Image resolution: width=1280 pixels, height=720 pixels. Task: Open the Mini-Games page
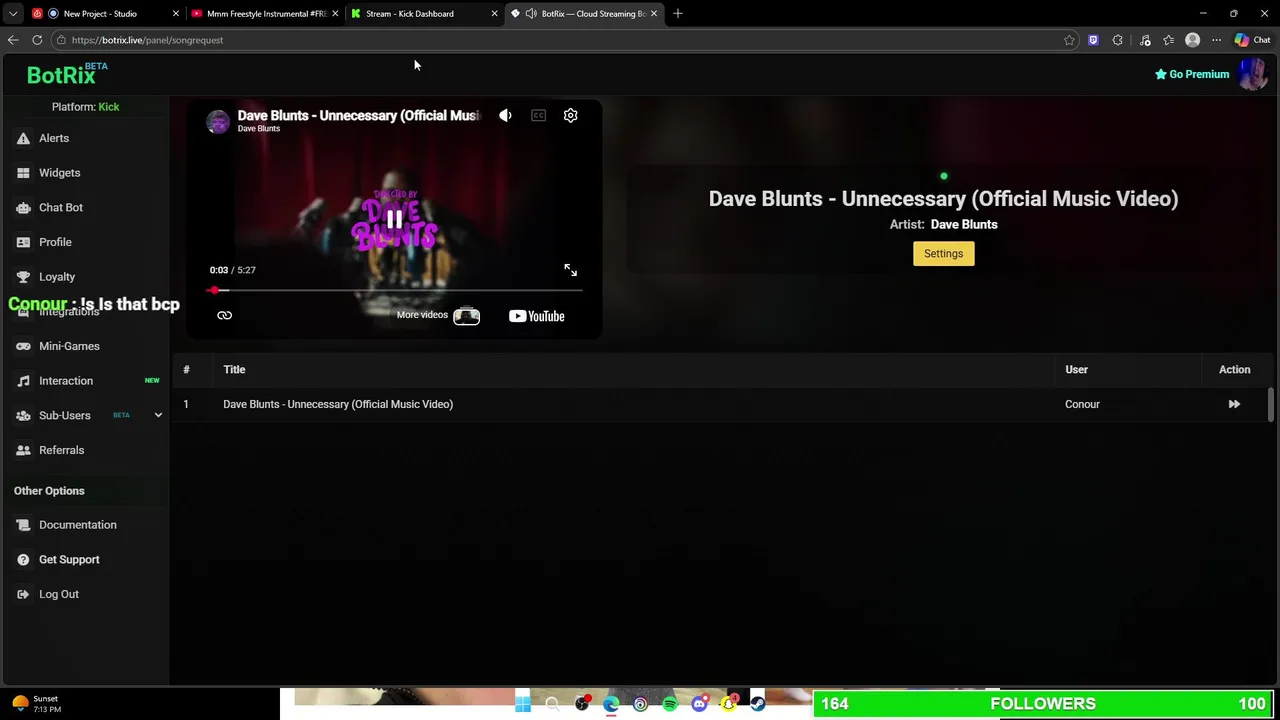(x=69, y=346)
